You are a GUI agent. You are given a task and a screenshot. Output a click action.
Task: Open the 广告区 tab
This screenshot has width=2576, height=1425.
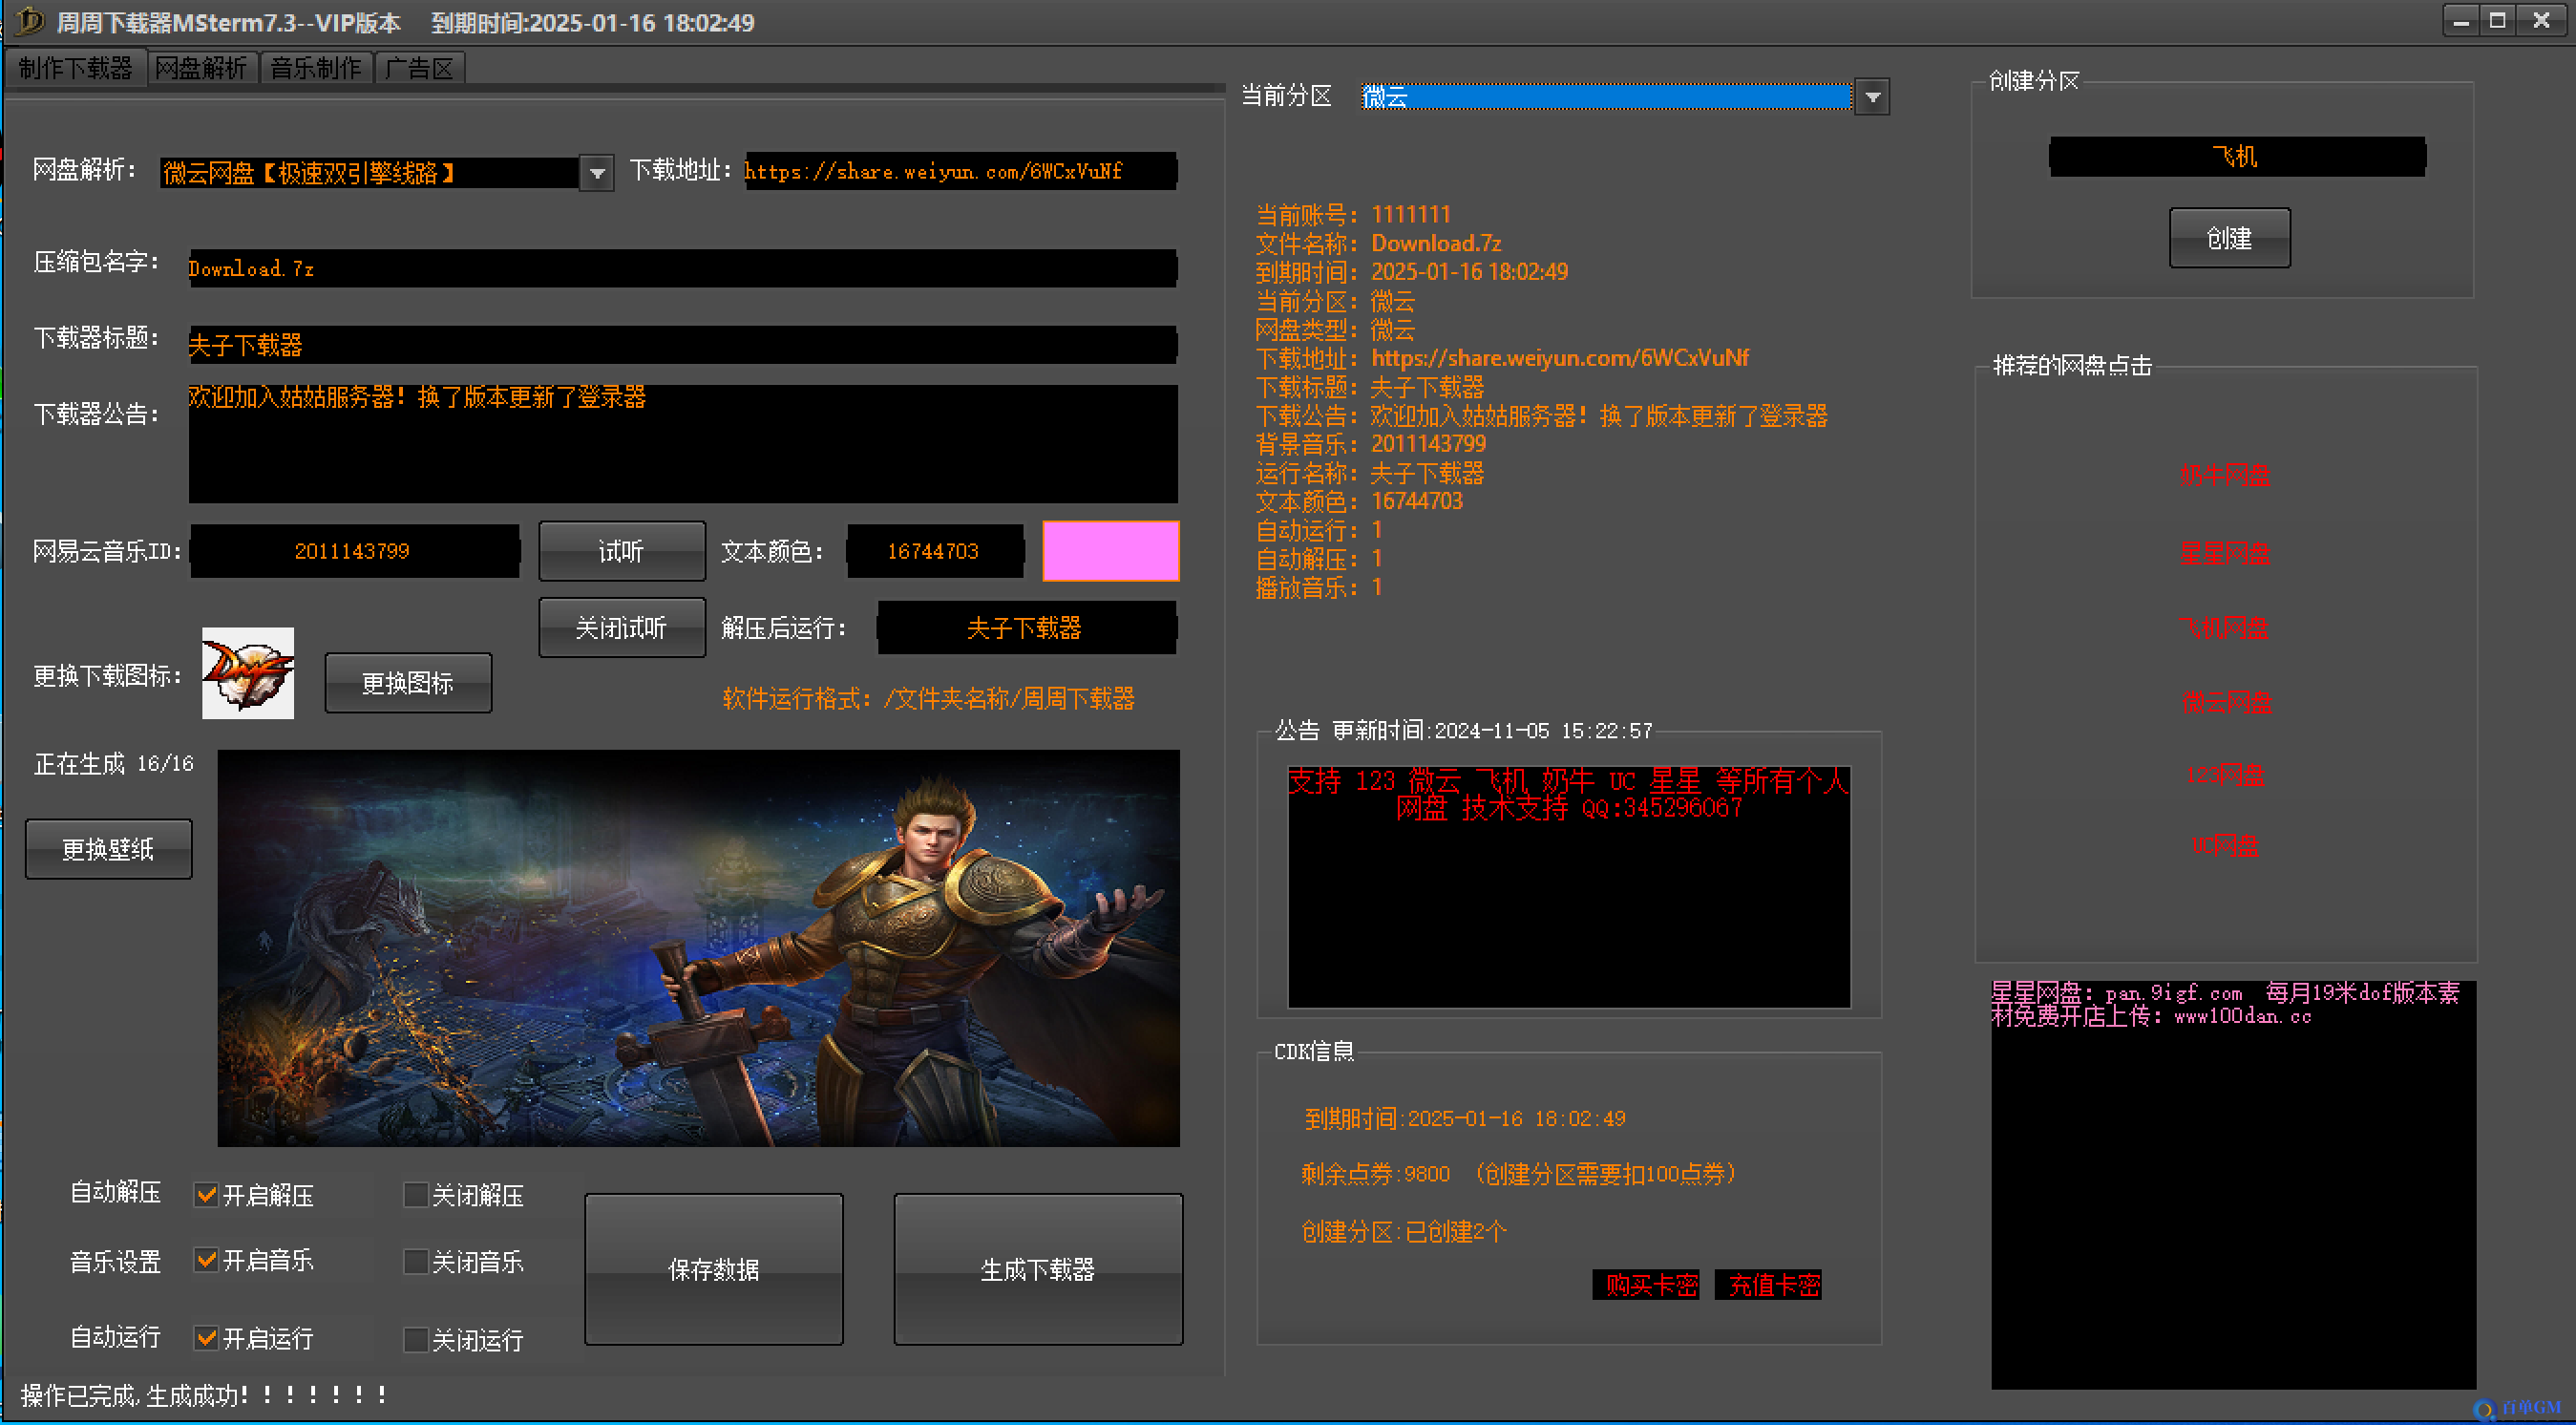tap(420, 68)
